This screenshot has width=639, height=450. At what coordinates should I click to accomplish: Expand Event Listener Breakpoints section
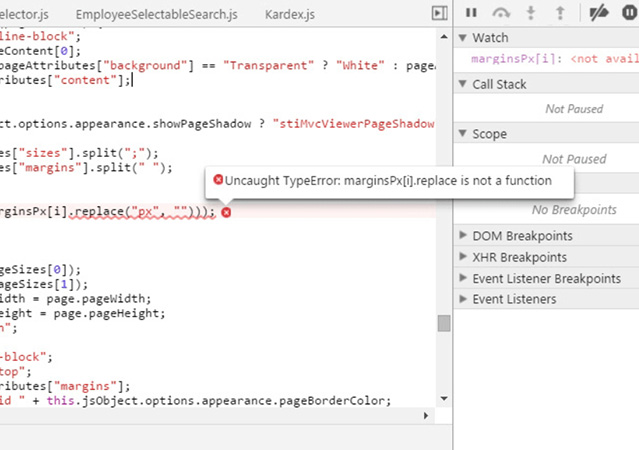(463, 278)
